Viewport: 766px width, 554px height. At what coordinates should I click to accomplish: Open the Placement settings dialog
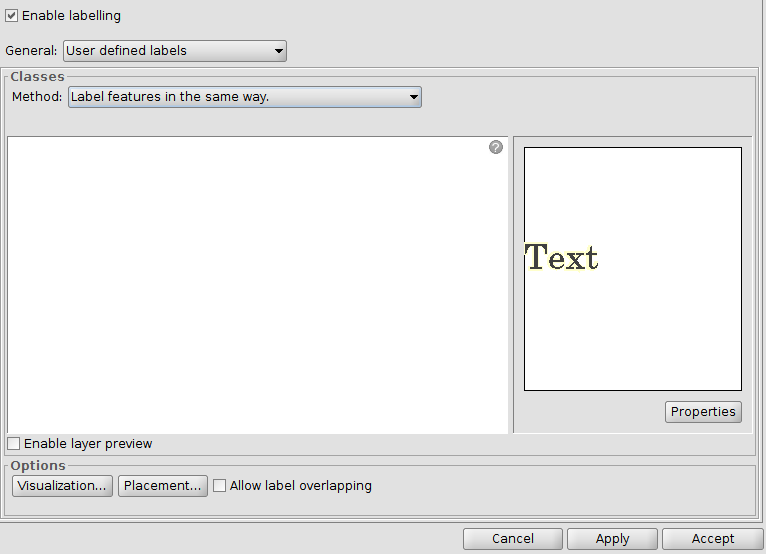click(163, 486)
